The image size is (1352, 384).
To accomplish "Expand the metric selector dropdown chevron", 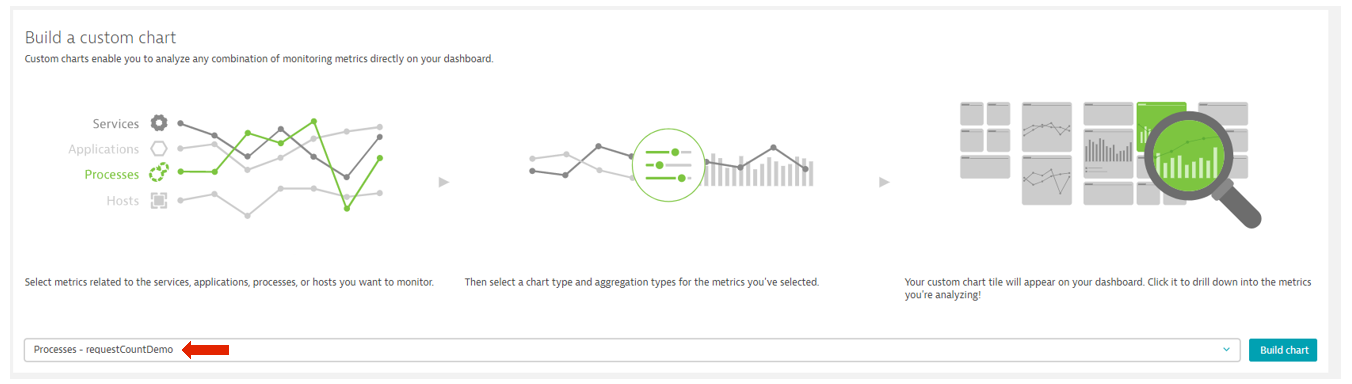I will (x=1226, y=350).
